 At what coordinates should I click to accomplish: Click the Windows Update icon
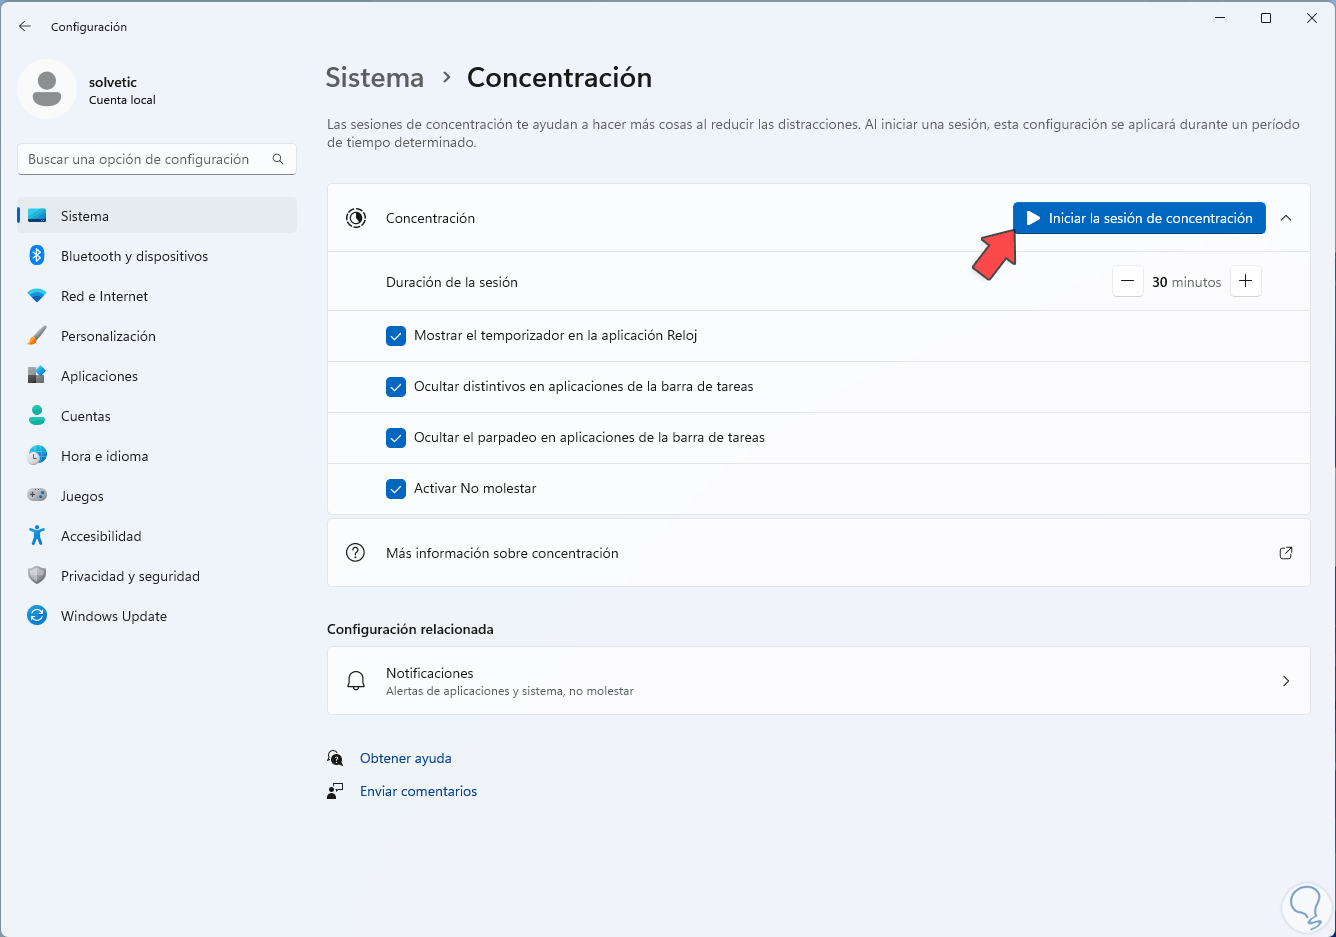coord(37,616)
